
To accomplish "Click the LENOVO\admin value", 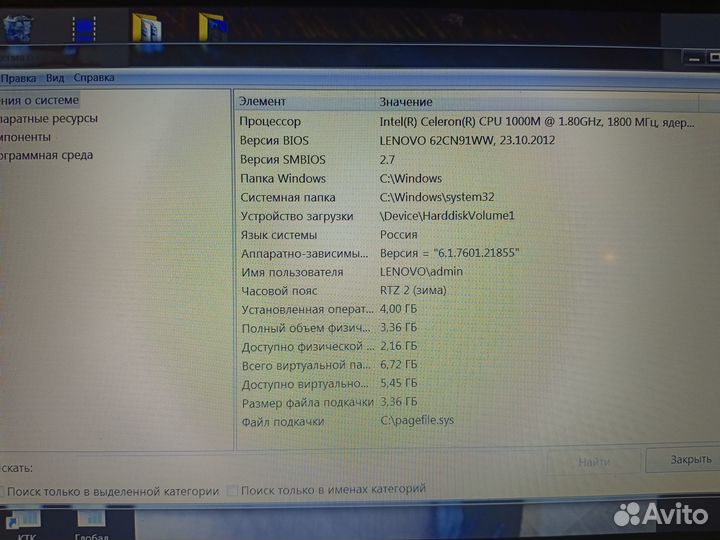I will [421, 271].
